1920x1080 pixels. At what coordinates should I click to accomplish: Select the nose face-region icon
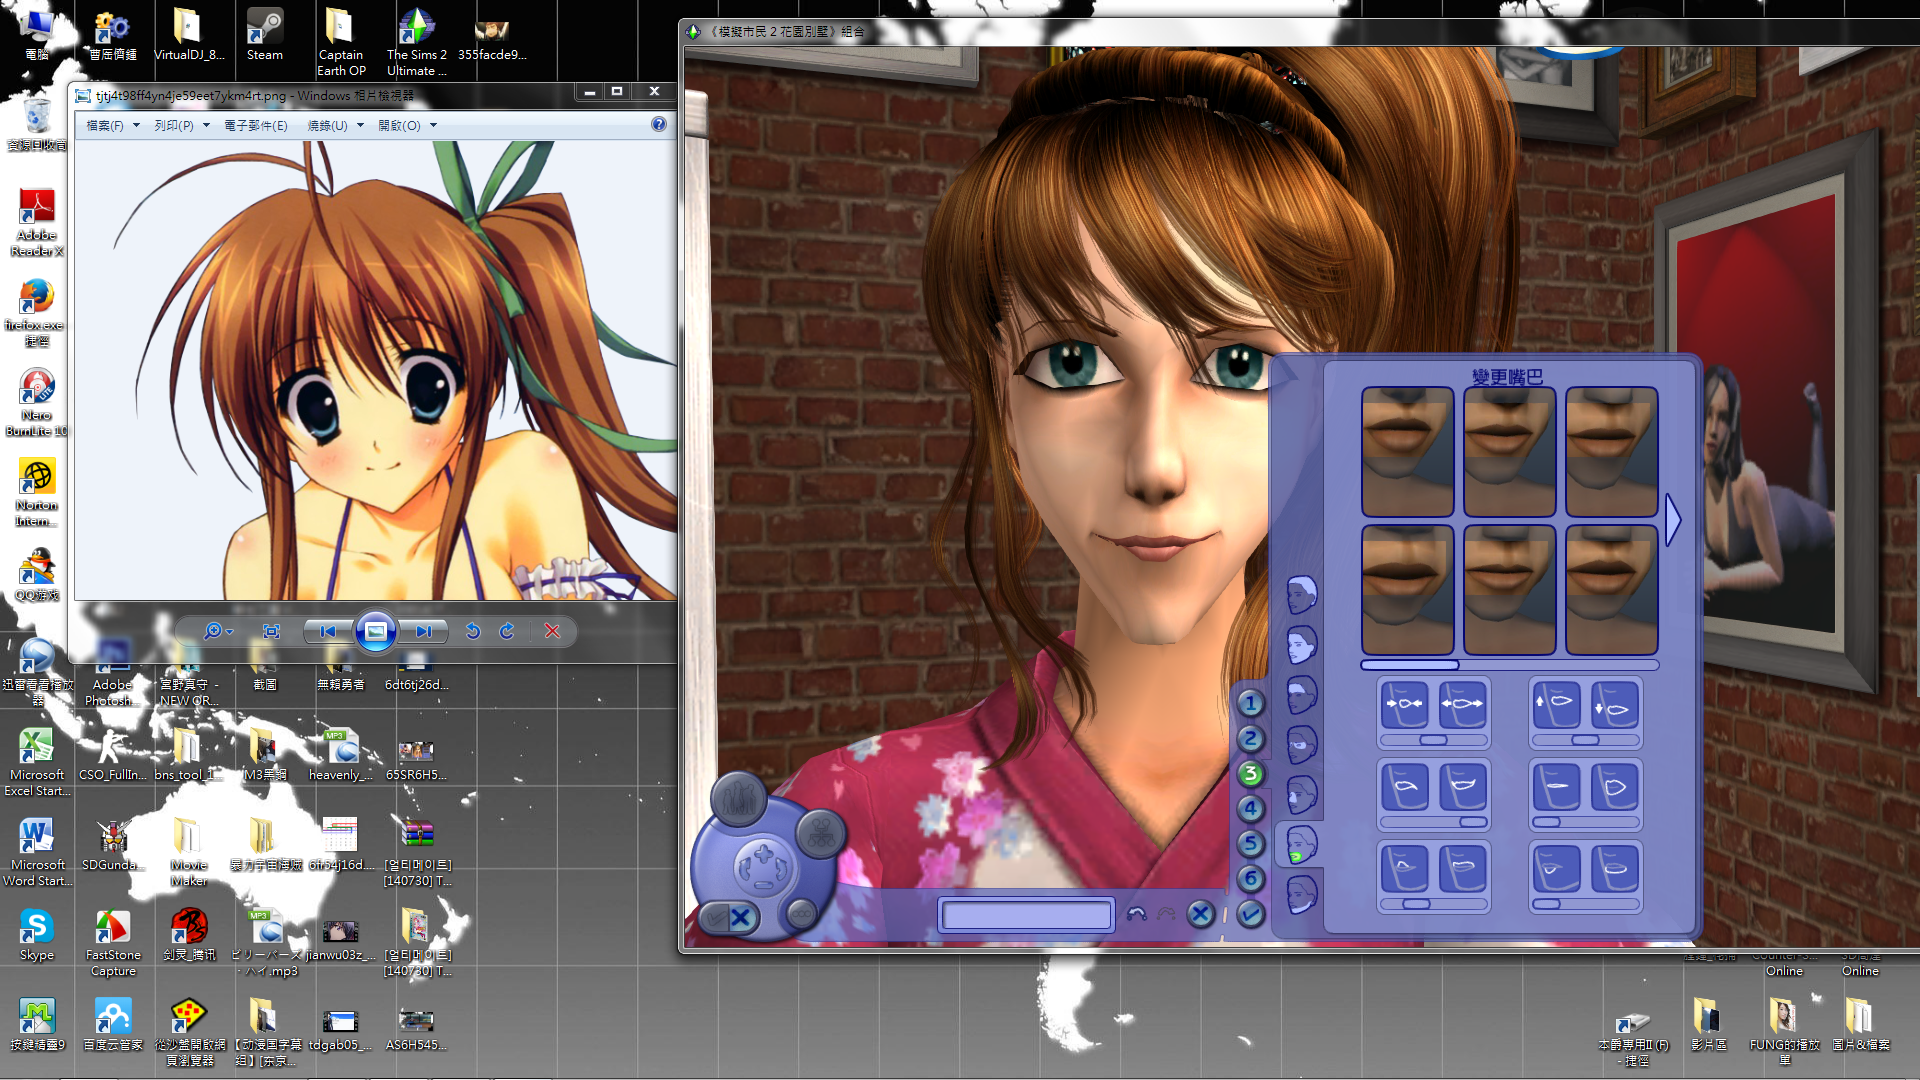pos(1301,794)
